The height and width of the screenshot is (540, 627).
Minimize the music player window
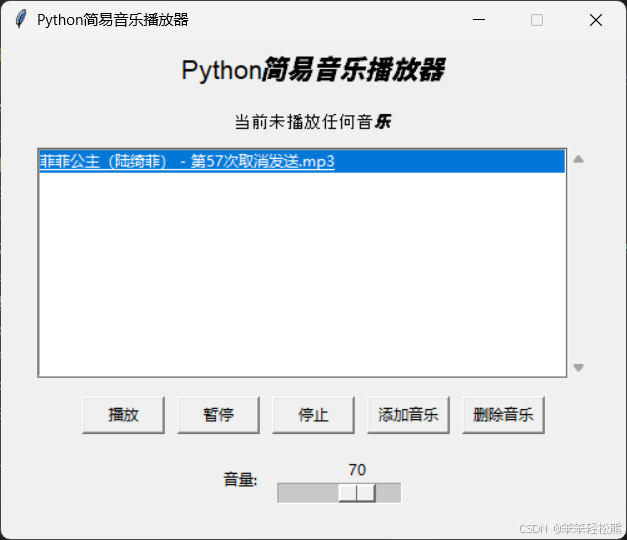479,20
